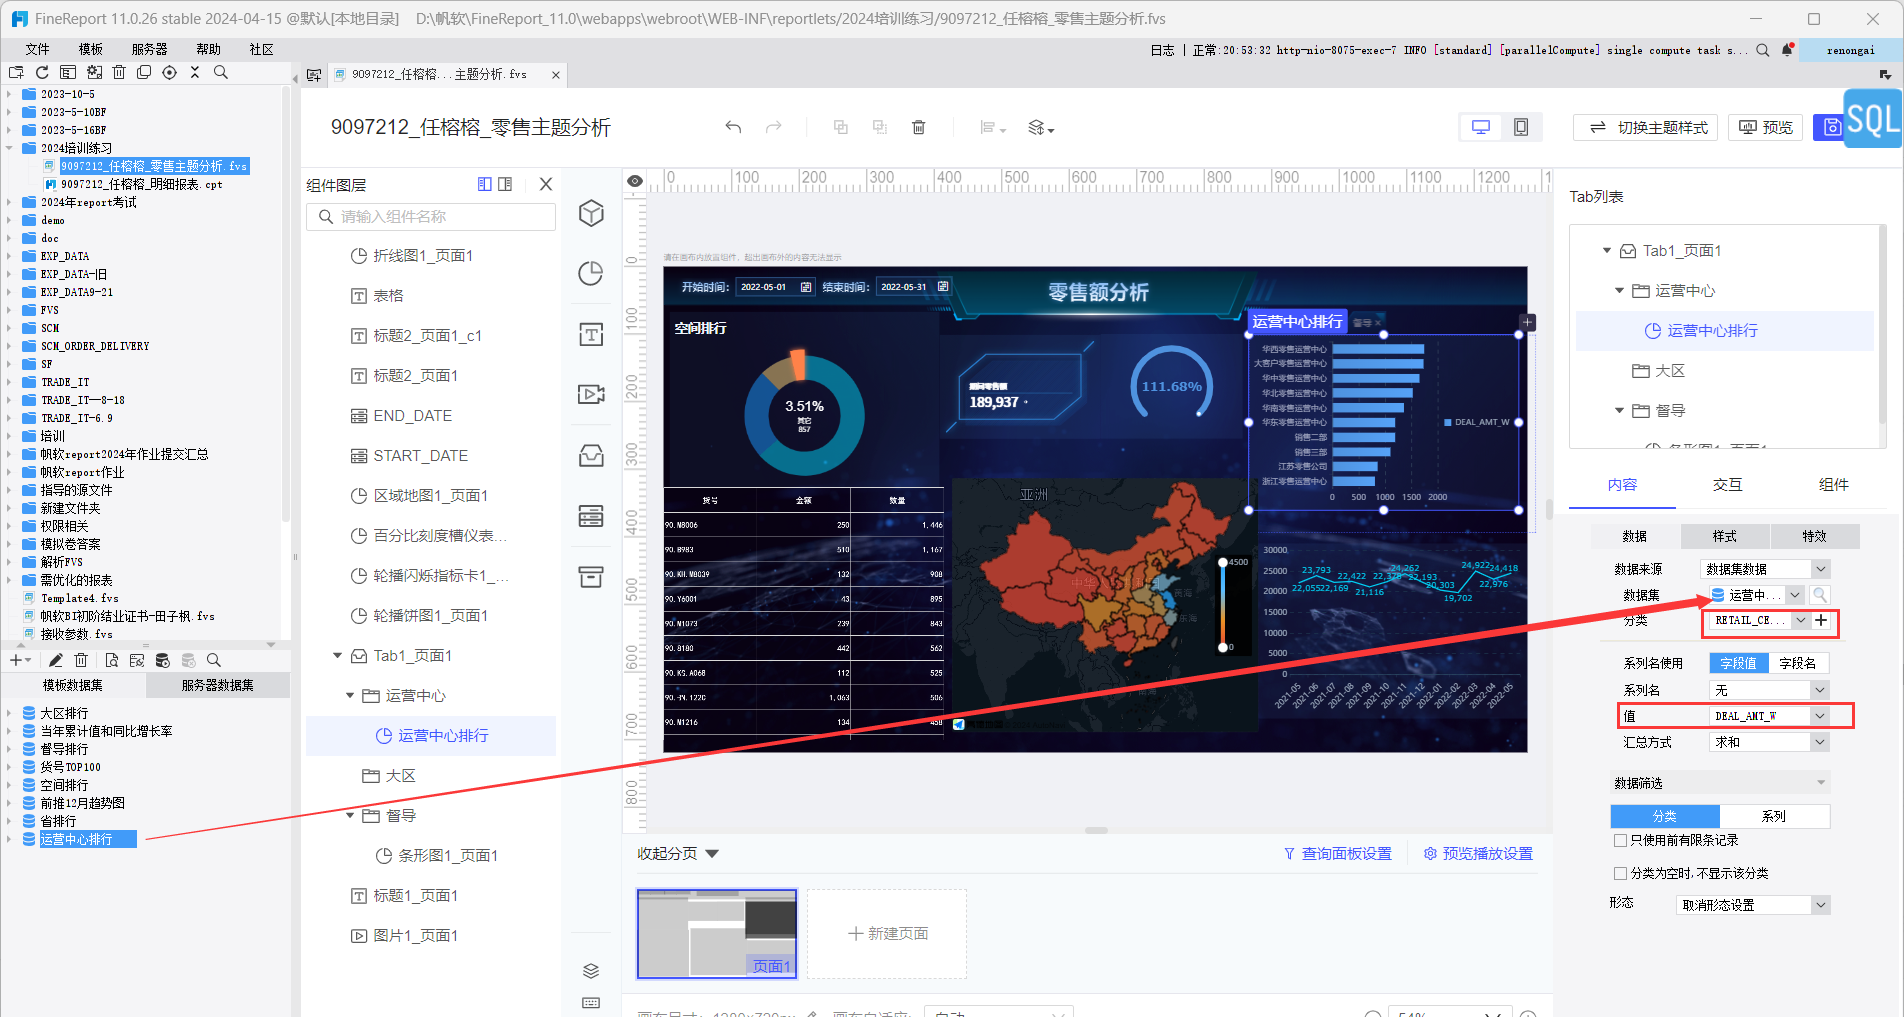Select 字段值 series name option
This screenshot has height=1017, width=1904.
[x=1738, y=663]
